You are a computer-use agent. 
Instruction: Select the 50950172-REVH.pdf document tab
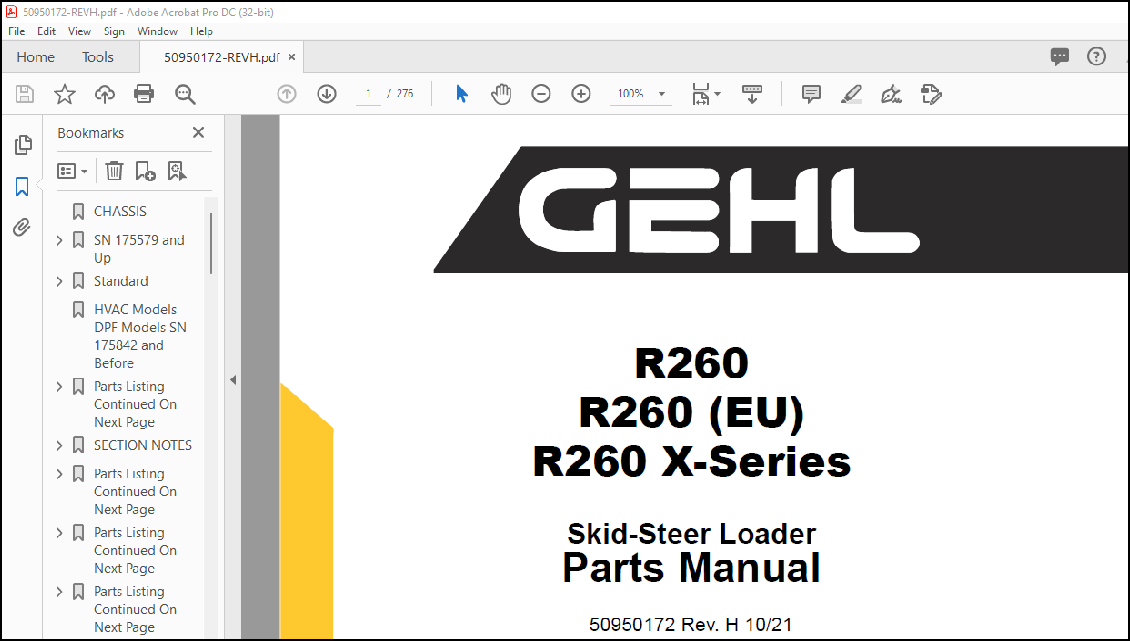pos(221,57)
